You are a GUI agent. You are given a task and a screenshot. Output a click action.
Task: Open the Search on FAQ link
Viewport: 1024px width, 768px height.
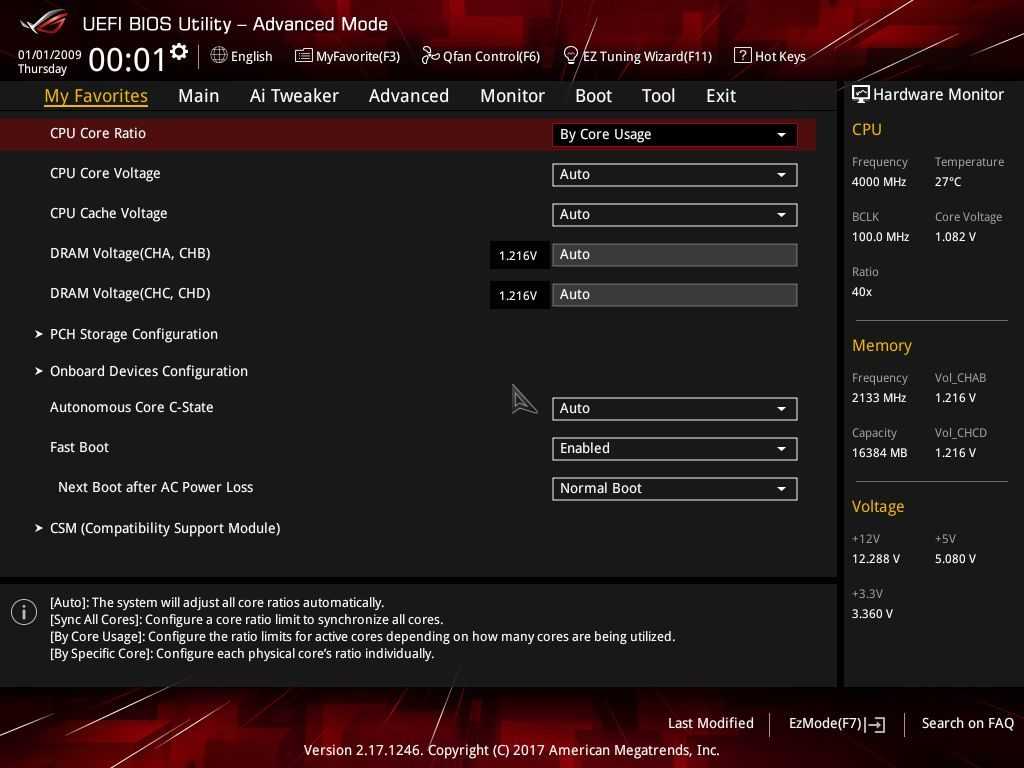tap(967, 723)
